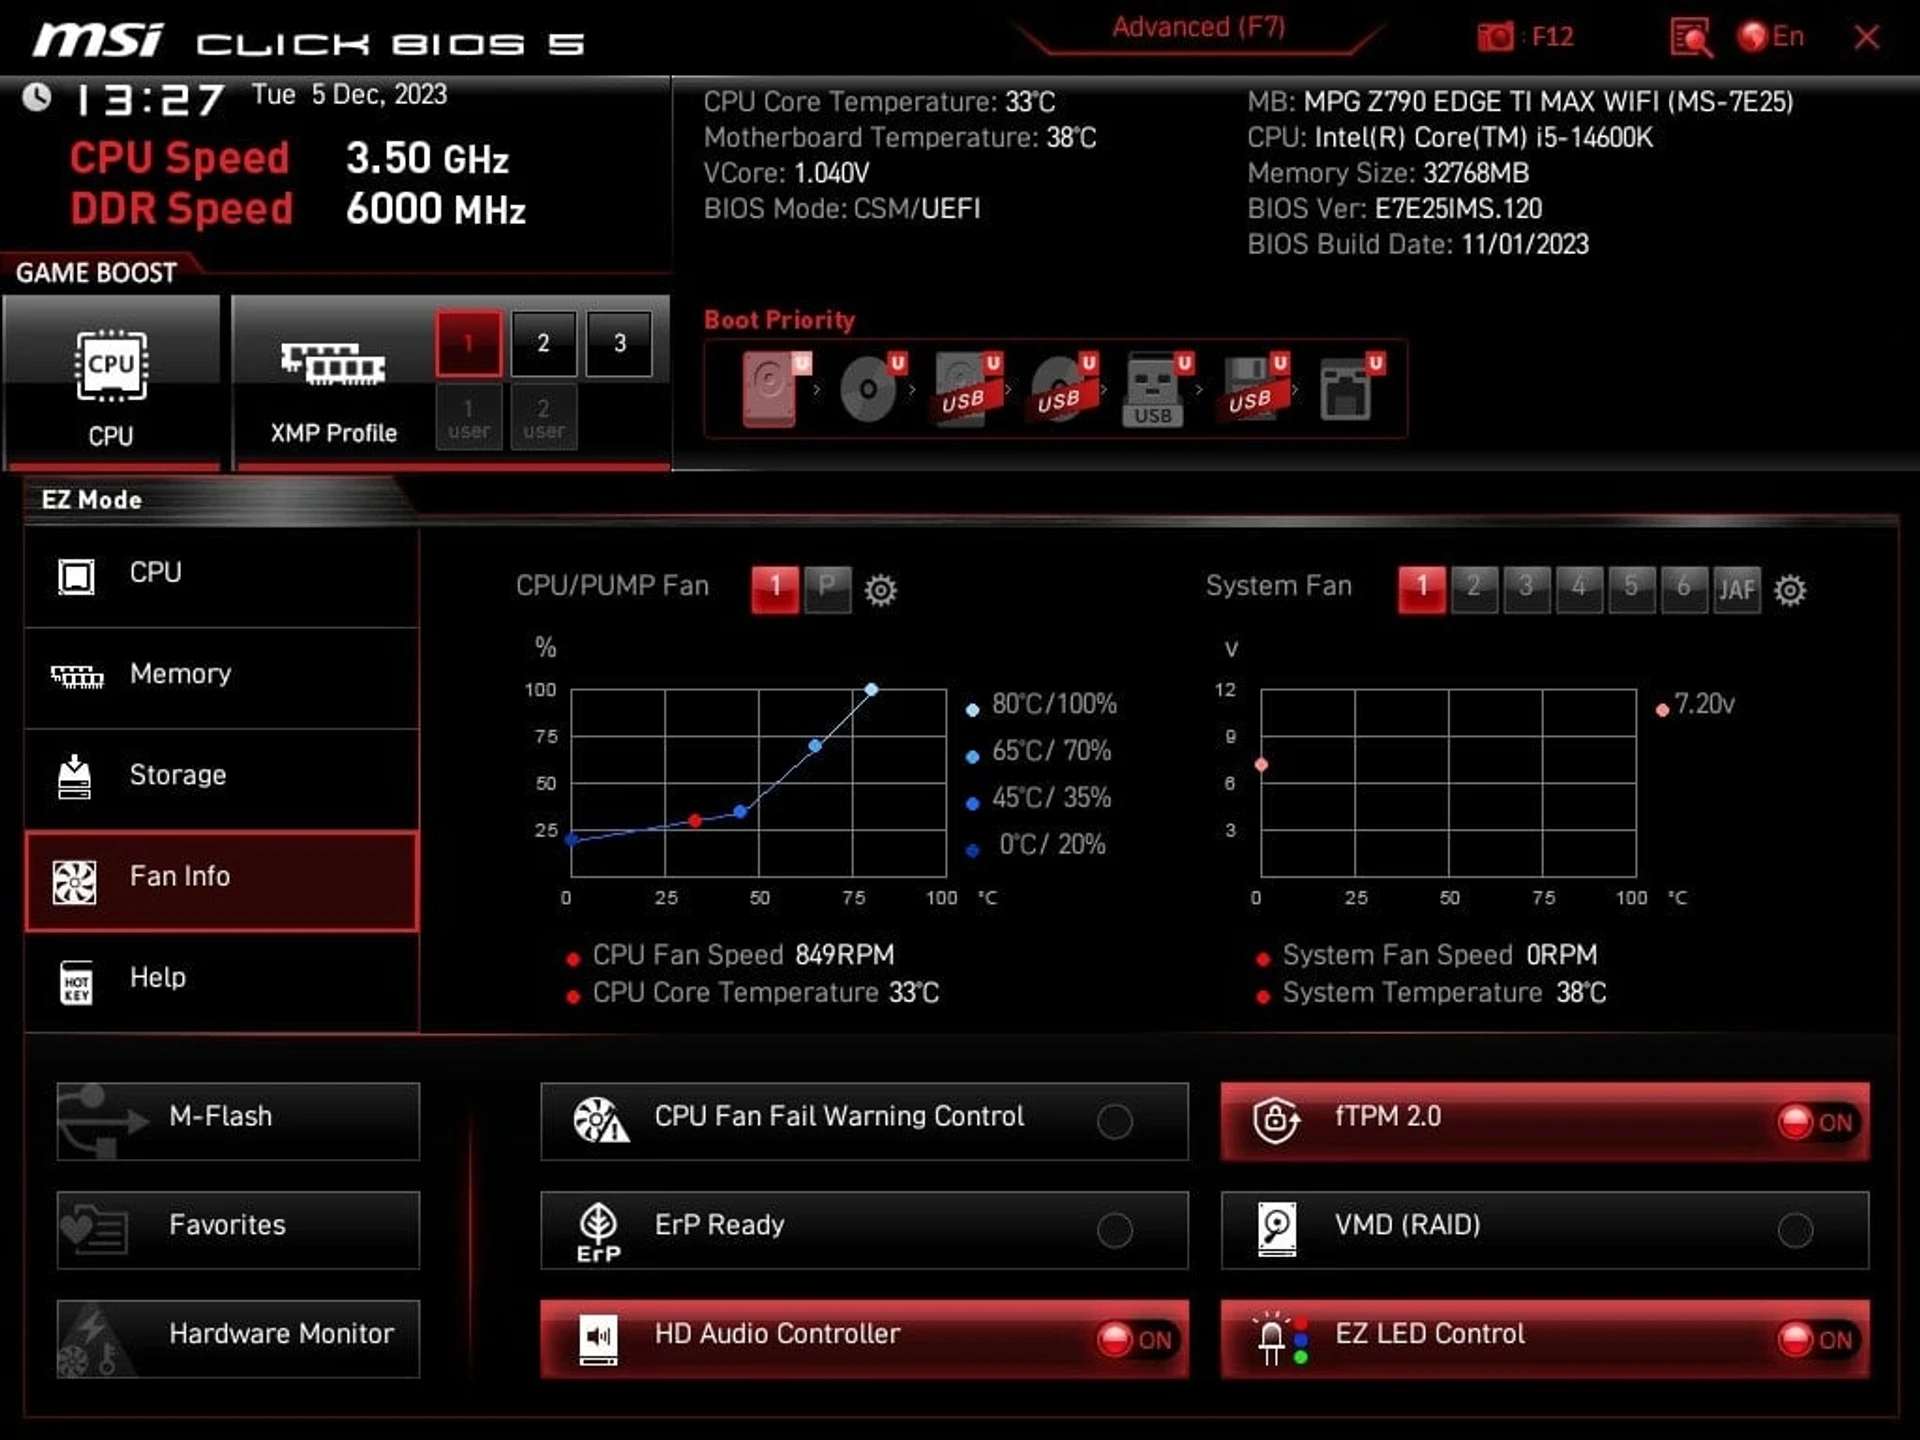Viewport: 1920px width, 1440px height.
Task: Select System Fan 1 tab
Action: pos(1422,589)
